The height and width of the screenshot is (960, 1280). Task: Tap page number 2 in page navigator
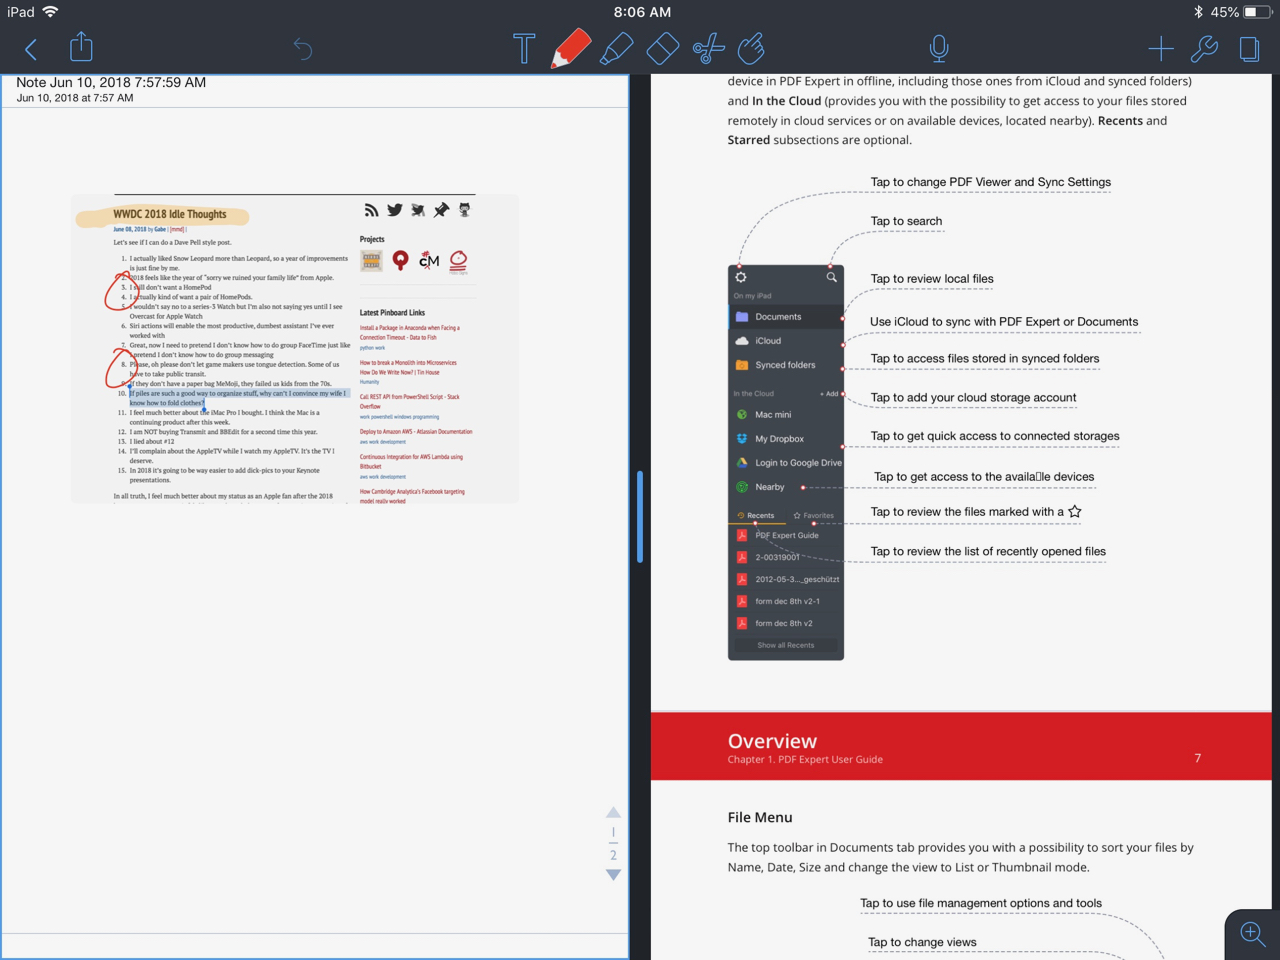pyautogui.click(x=613, y=855)
